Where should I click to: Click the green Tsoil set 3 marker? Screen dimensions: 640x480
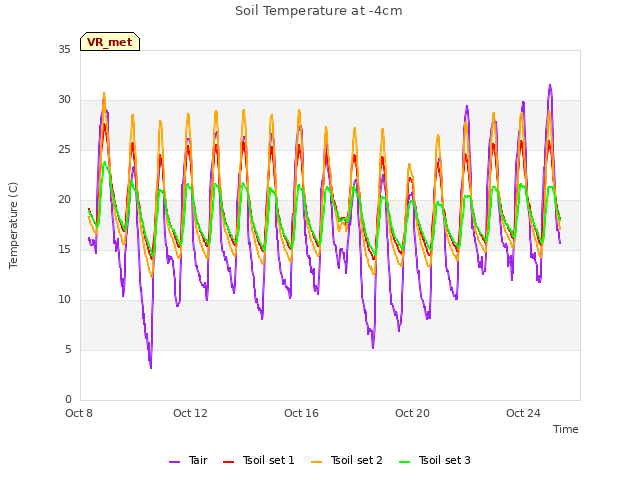405,462
